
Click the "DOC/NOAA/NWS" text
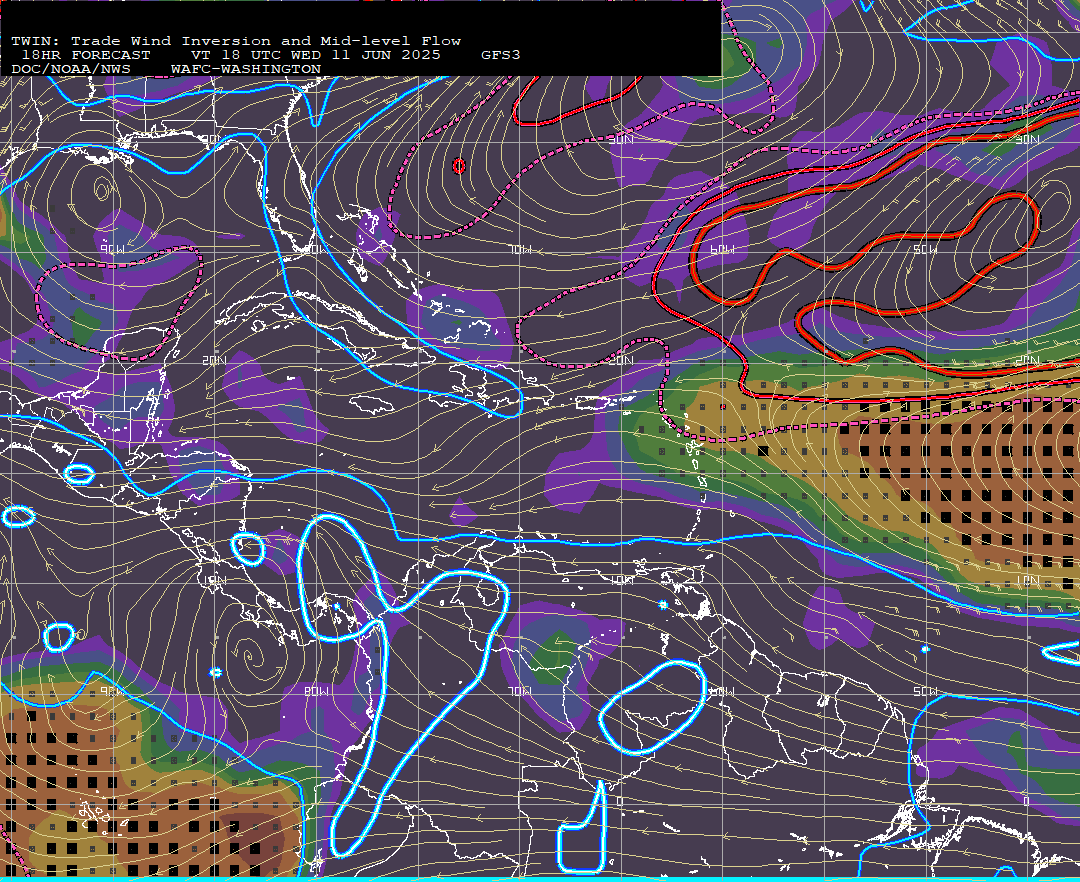[71, 70]
